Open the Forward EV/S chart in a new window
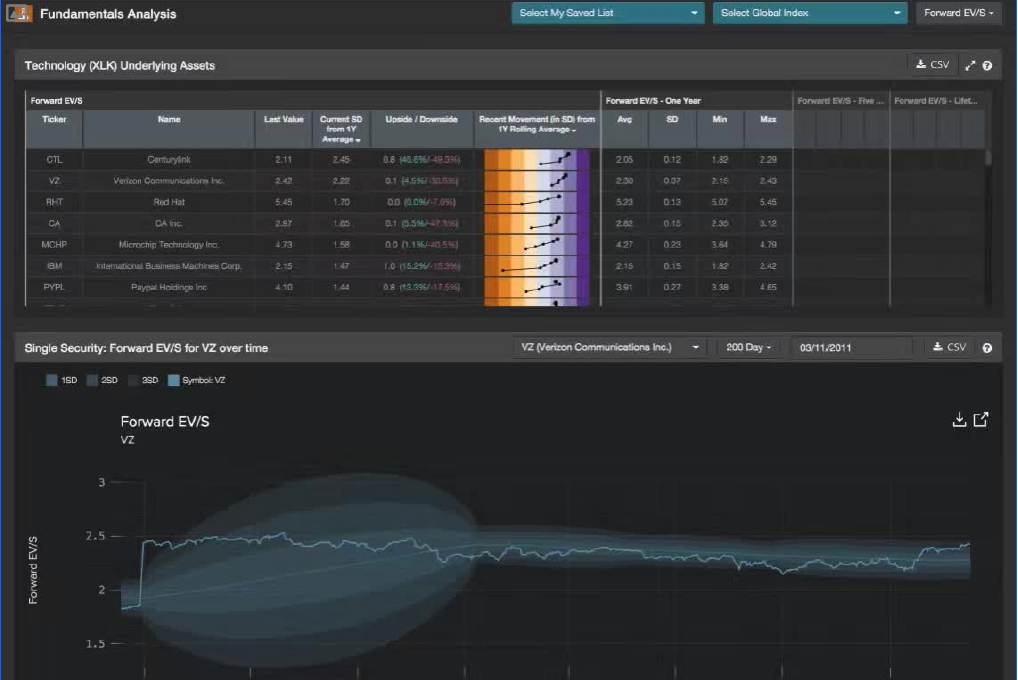This screenshot has width=1018, height=680. [981, 420]
